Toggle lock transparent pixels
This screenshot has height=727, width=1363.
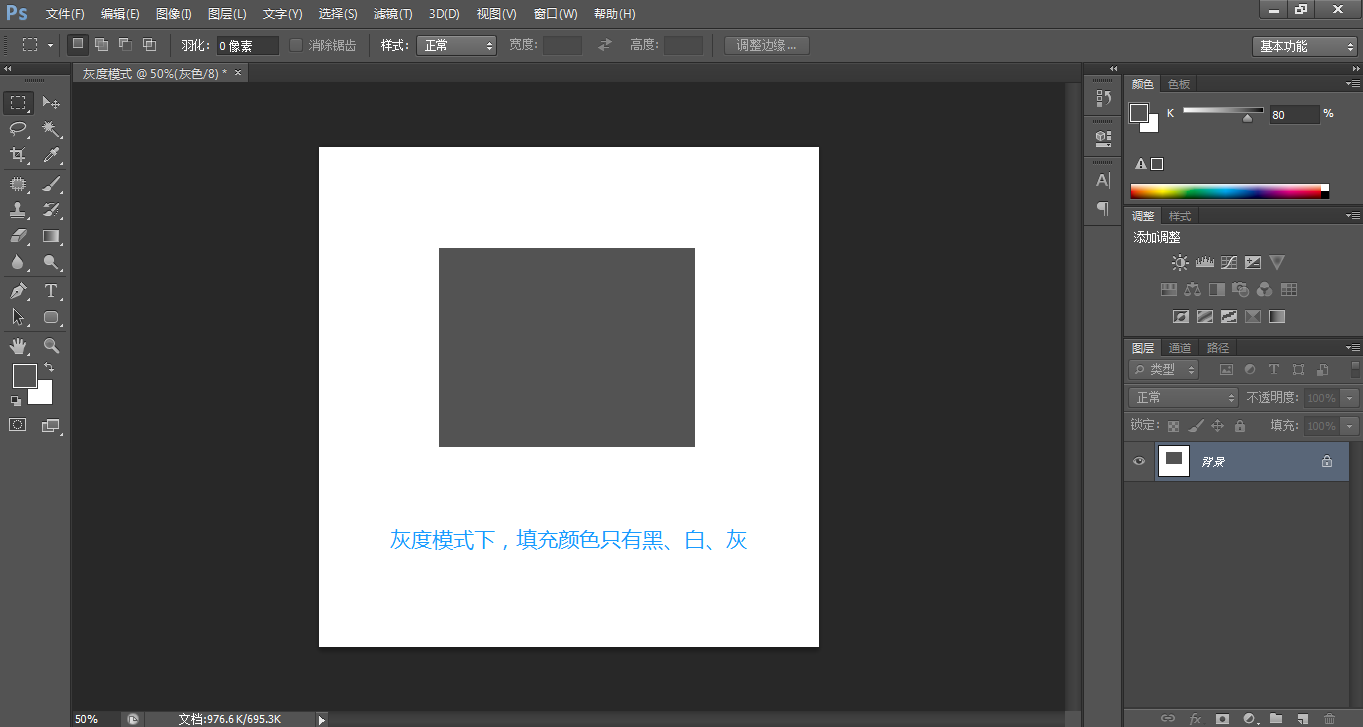[1173, 426]
